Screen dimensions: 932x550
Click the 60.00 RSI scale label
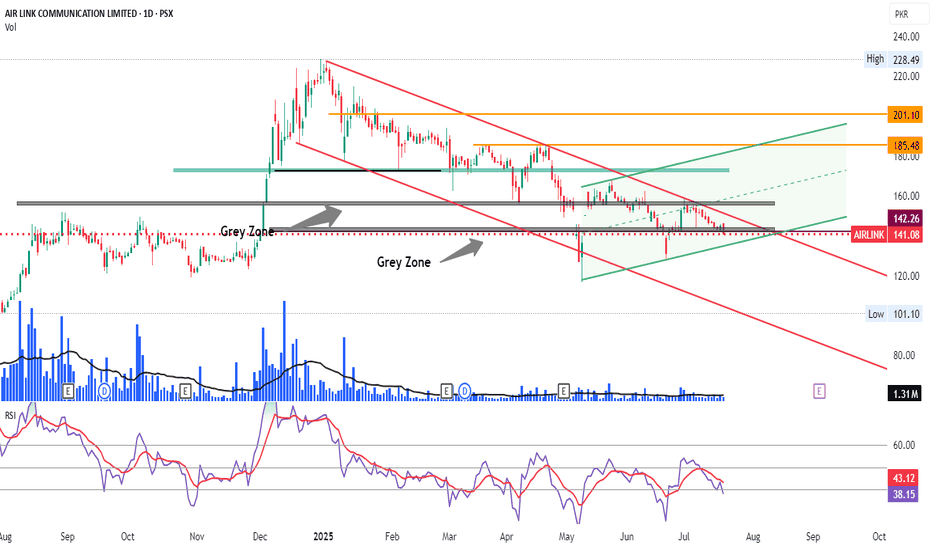[x=903, y=445]
